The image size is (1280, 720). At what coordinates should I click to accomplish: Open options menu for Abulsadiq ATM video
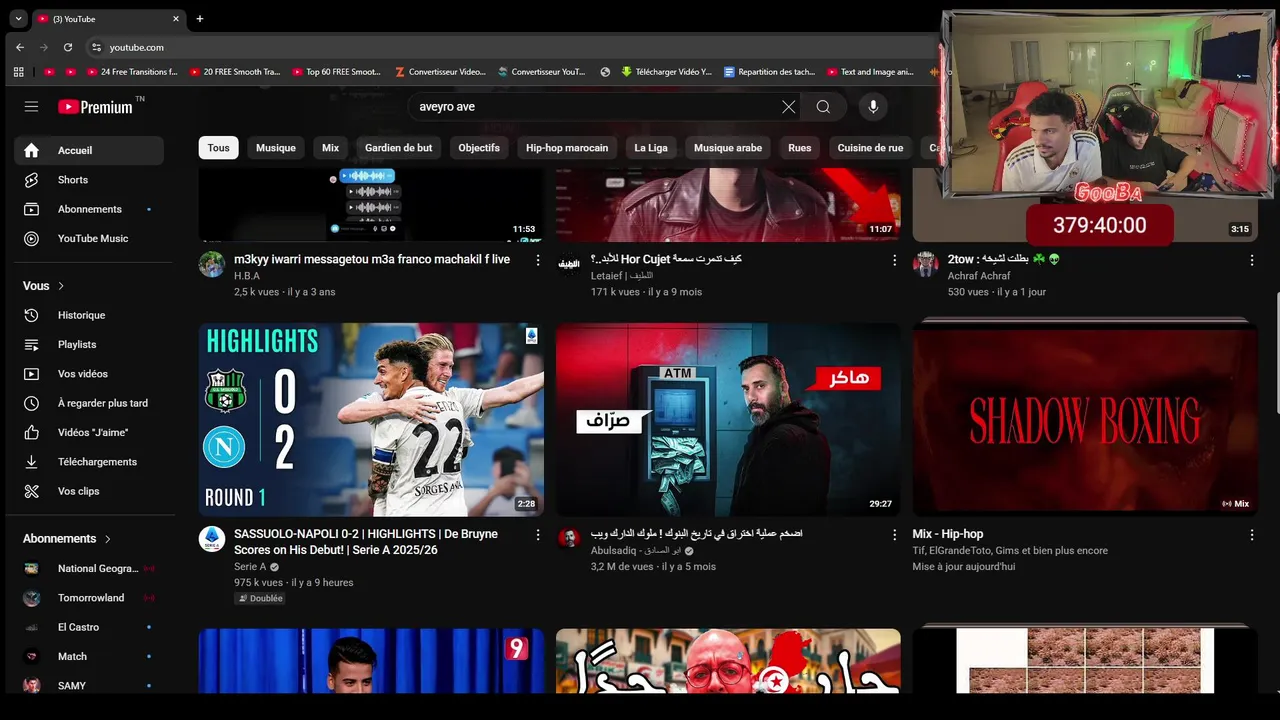point(895,535)
